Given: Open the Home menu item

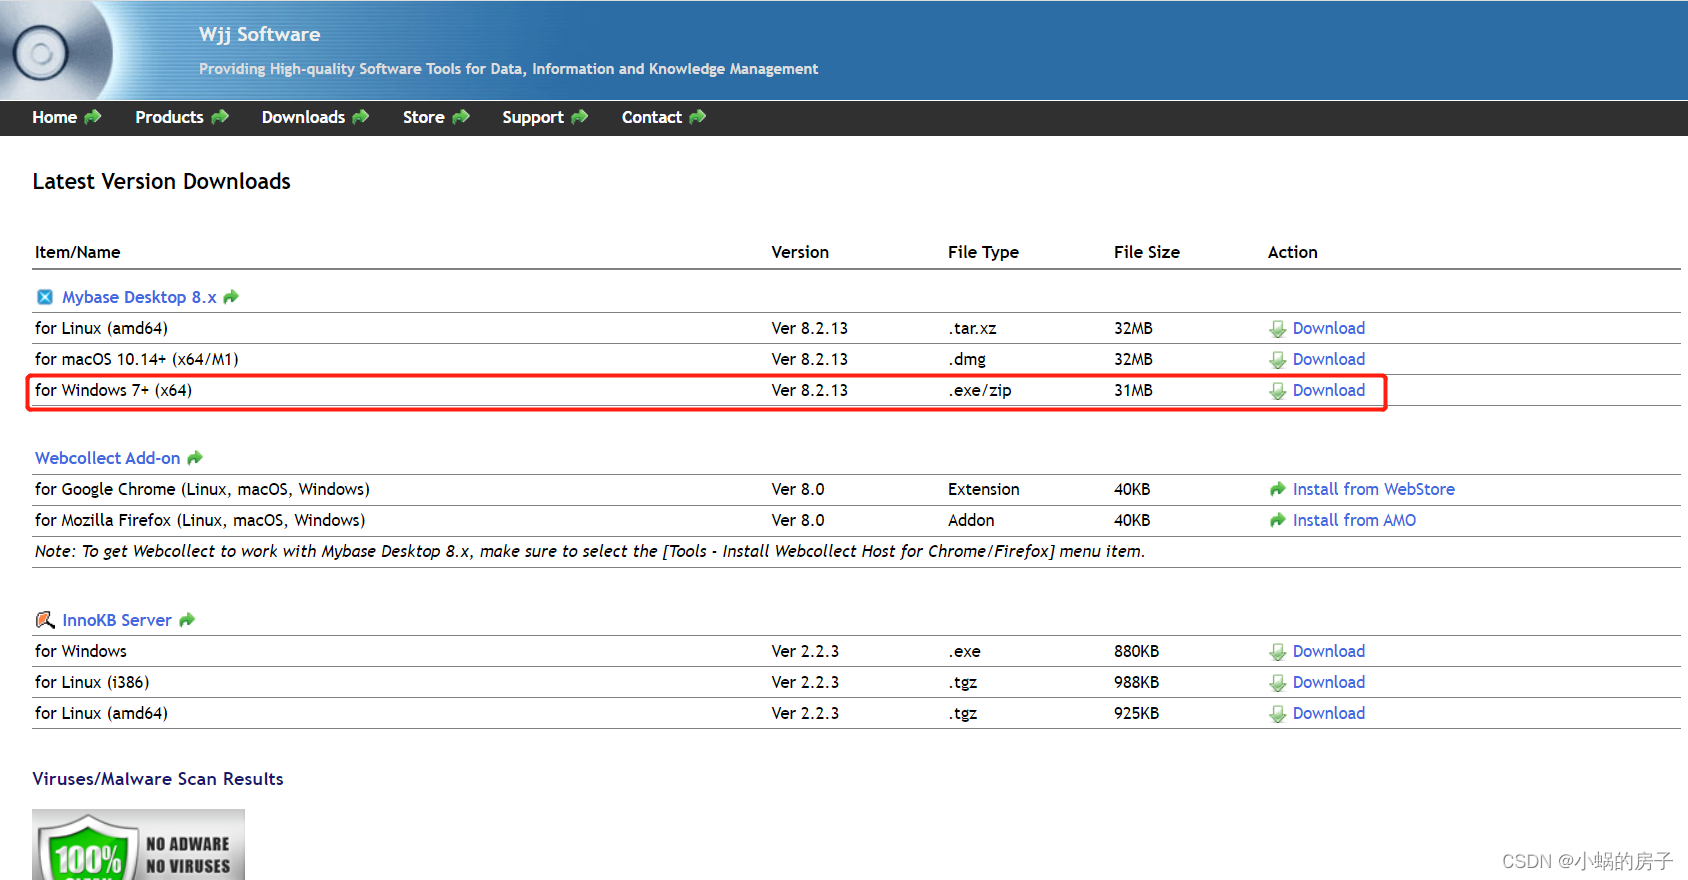Looking at the screenshot, I should click(54, 117).
